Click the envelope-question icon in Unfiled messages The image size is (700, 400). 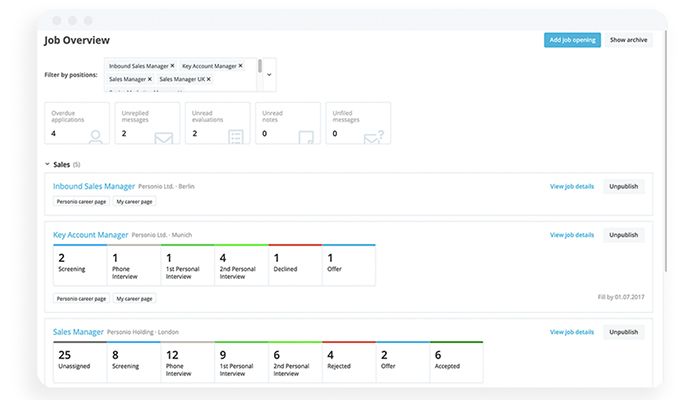click(374, 137)
